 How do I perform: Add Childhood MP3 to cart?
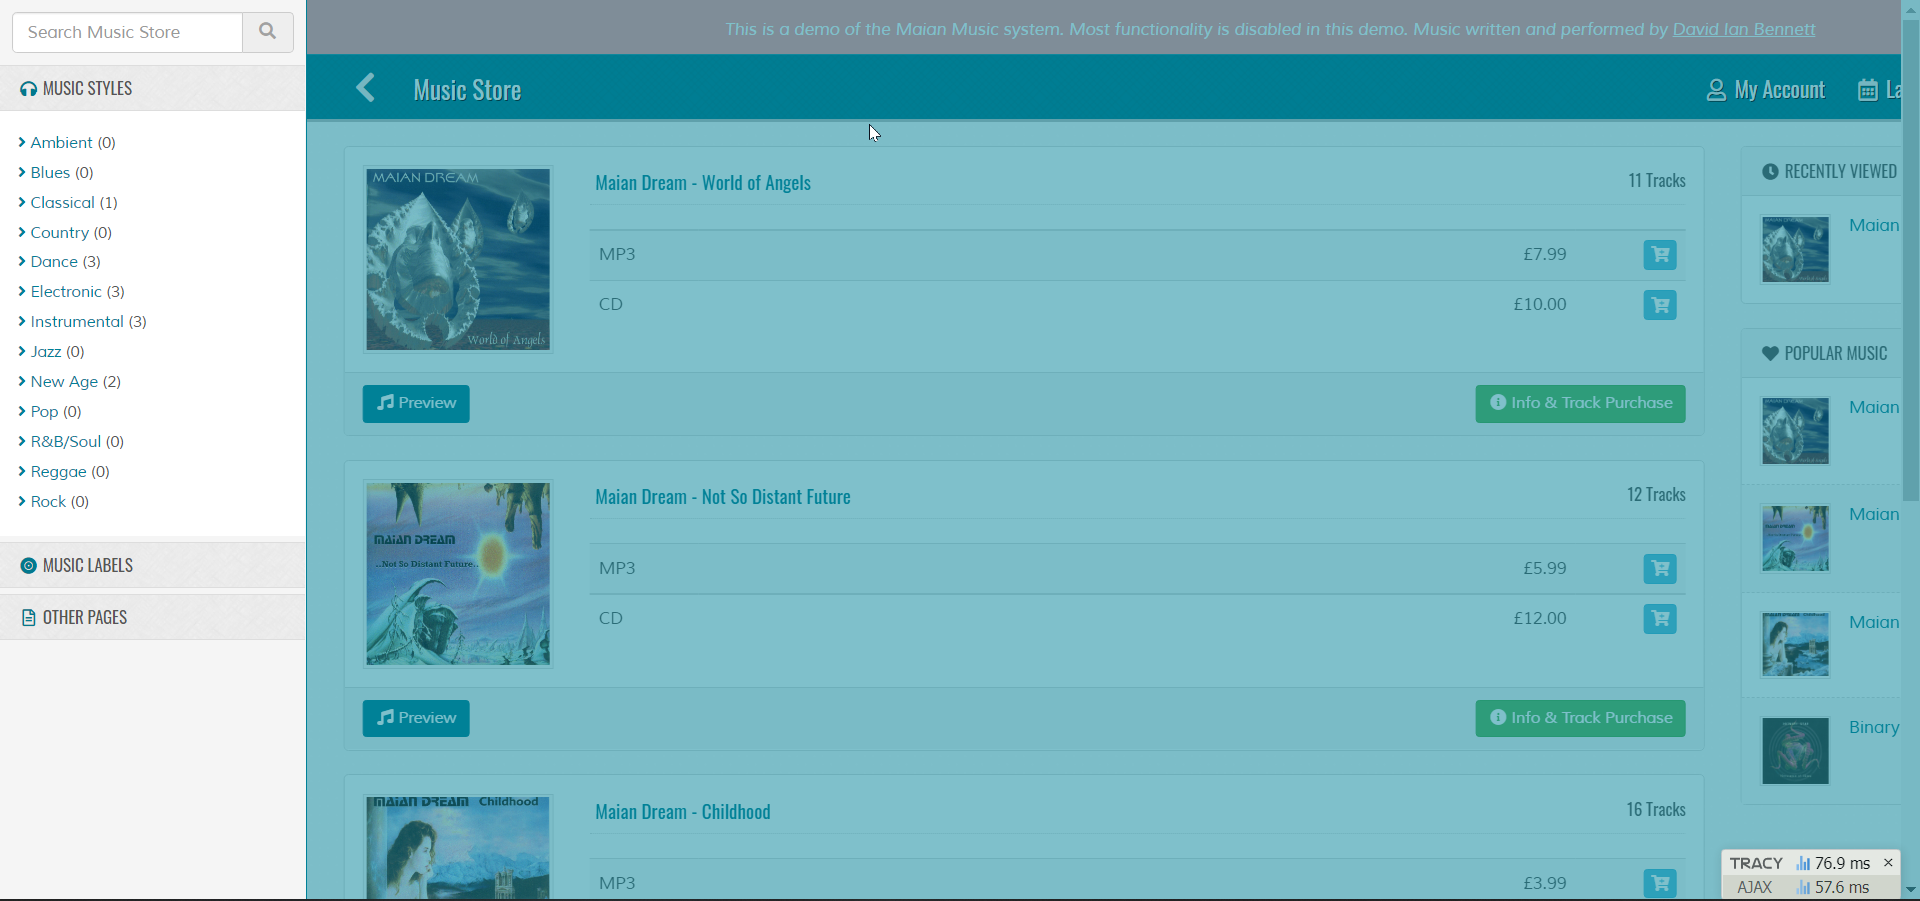(1660, 884)
